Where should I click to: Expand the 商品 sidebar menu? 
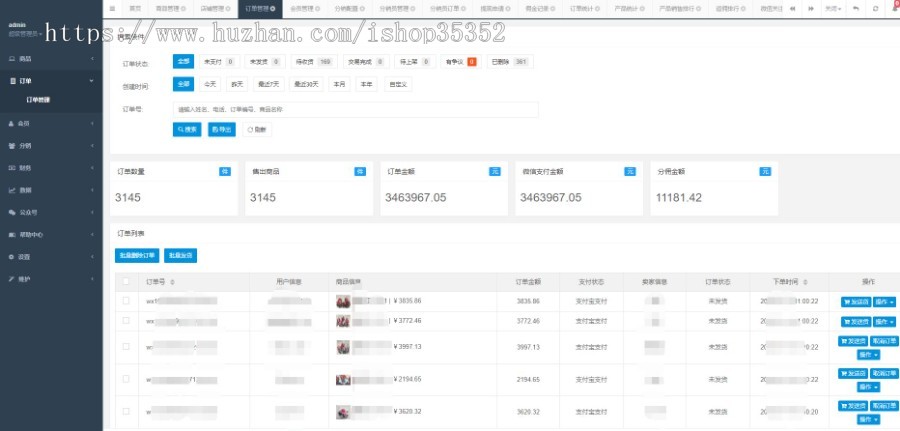pyautogui.click(x=52, y=59)
